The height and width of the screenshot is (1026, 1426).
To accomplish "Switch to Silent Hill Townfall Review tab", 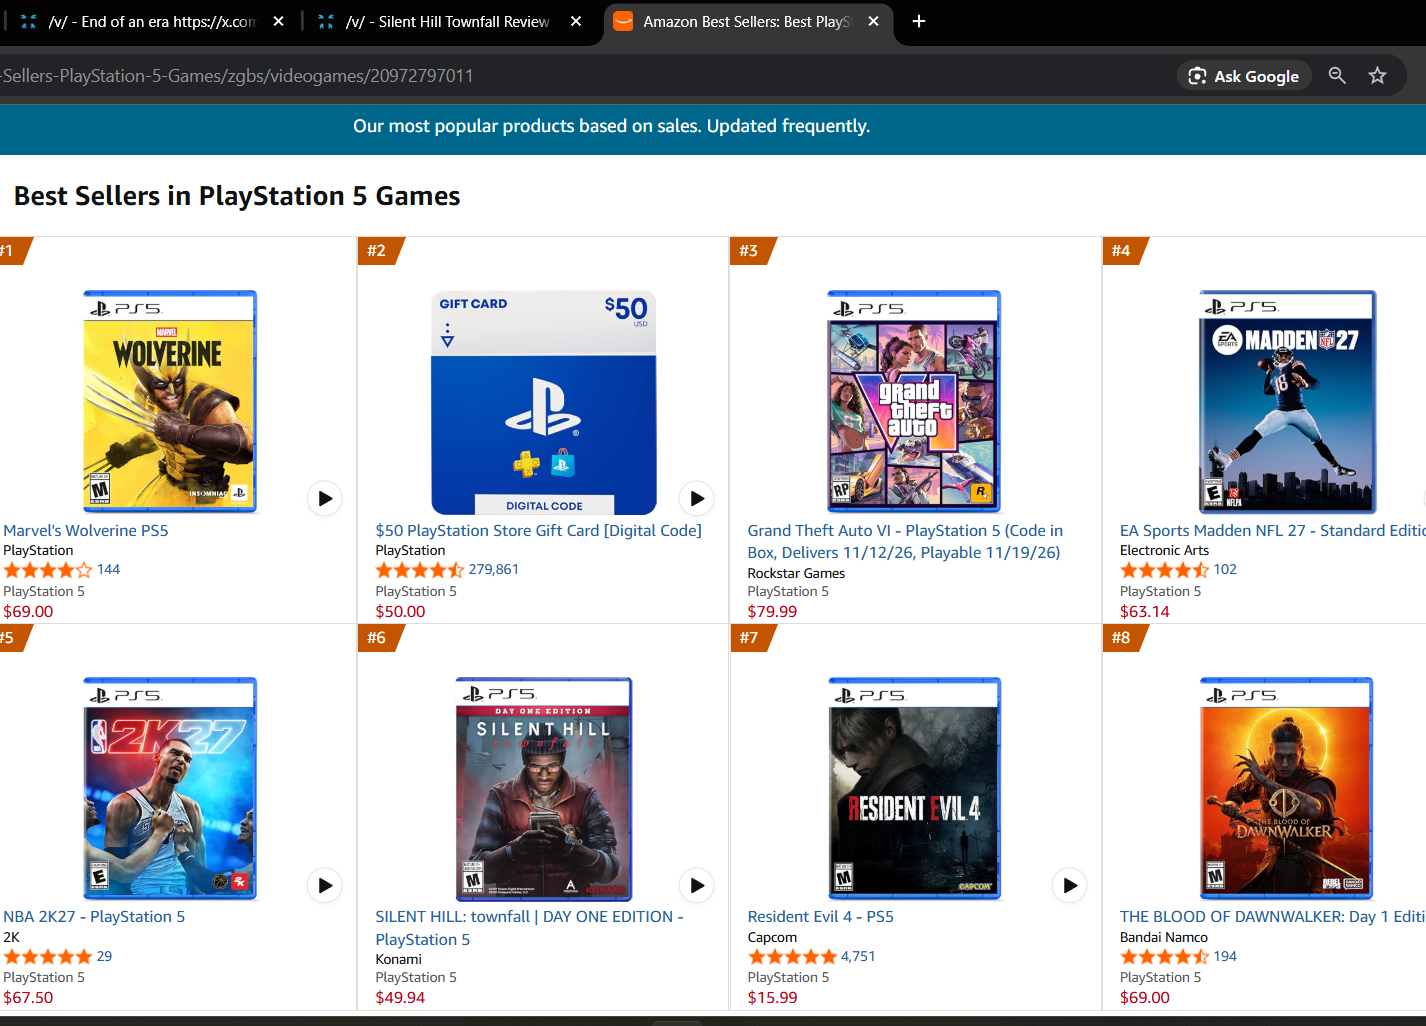I will [448, 21].
